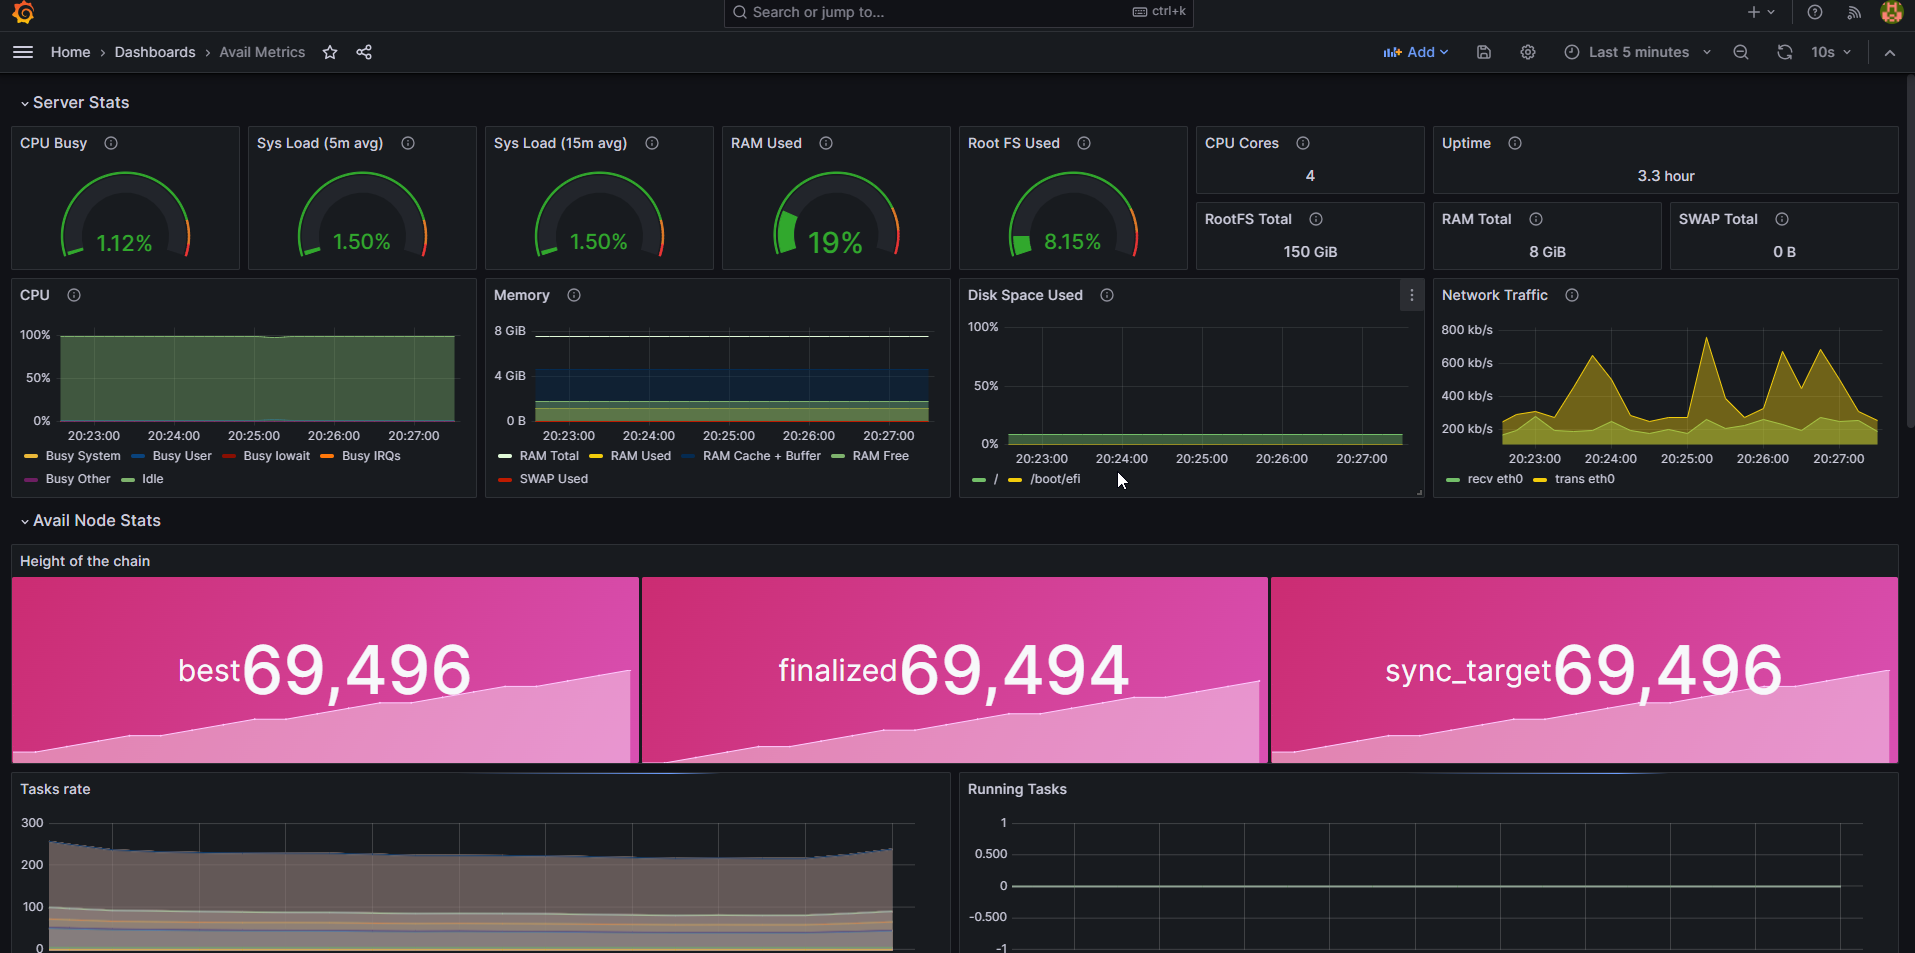This screenshot has width=1915, height=953.
Task: Toggle RAM Used series in Memory legend
Action: coord(640,456)
